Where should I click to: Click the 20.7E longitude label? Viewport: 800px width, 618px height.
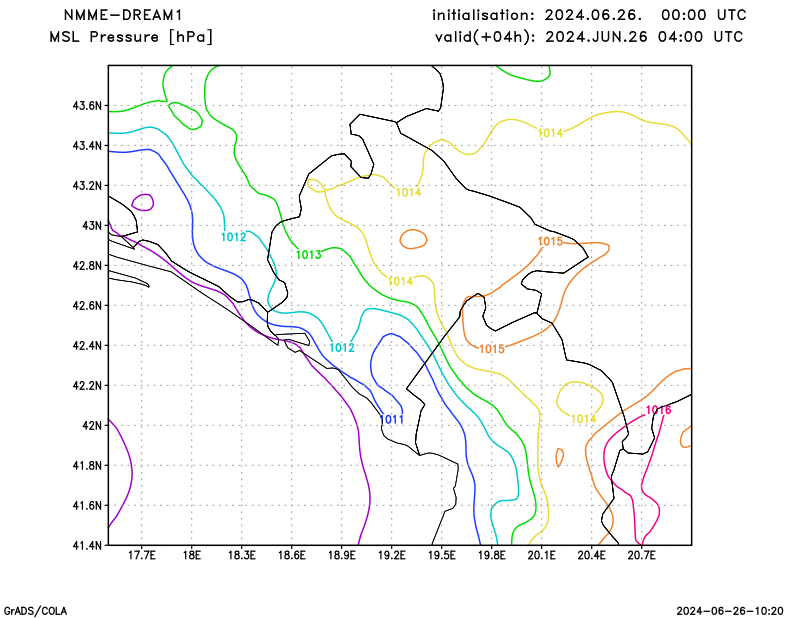click(641, 555)
